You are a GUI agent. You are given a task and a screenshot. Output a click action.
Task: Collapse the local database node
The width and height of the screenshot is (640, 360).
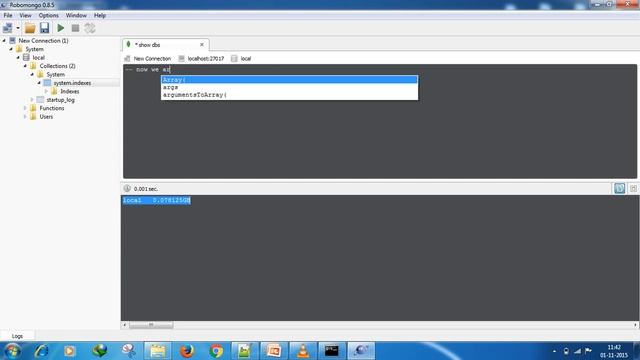coord(18,58)
